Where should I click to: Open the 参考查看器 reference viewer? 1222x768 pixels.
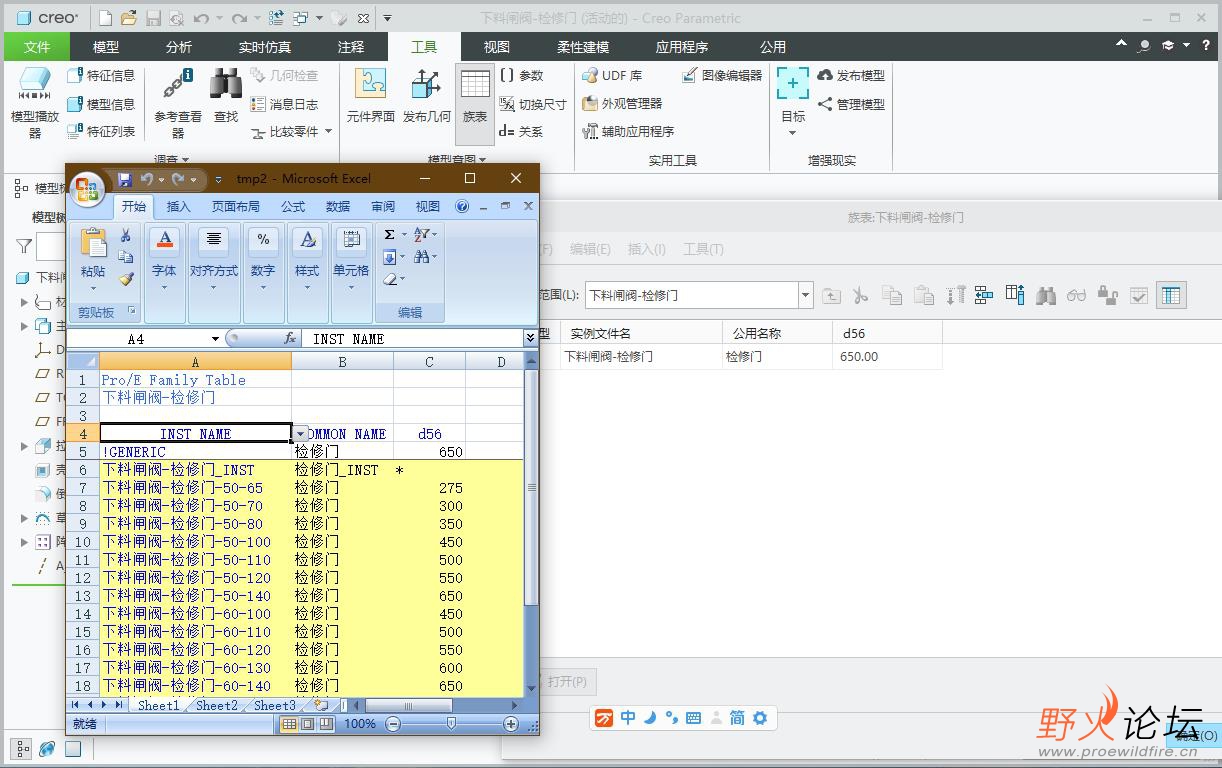point(178,102)
